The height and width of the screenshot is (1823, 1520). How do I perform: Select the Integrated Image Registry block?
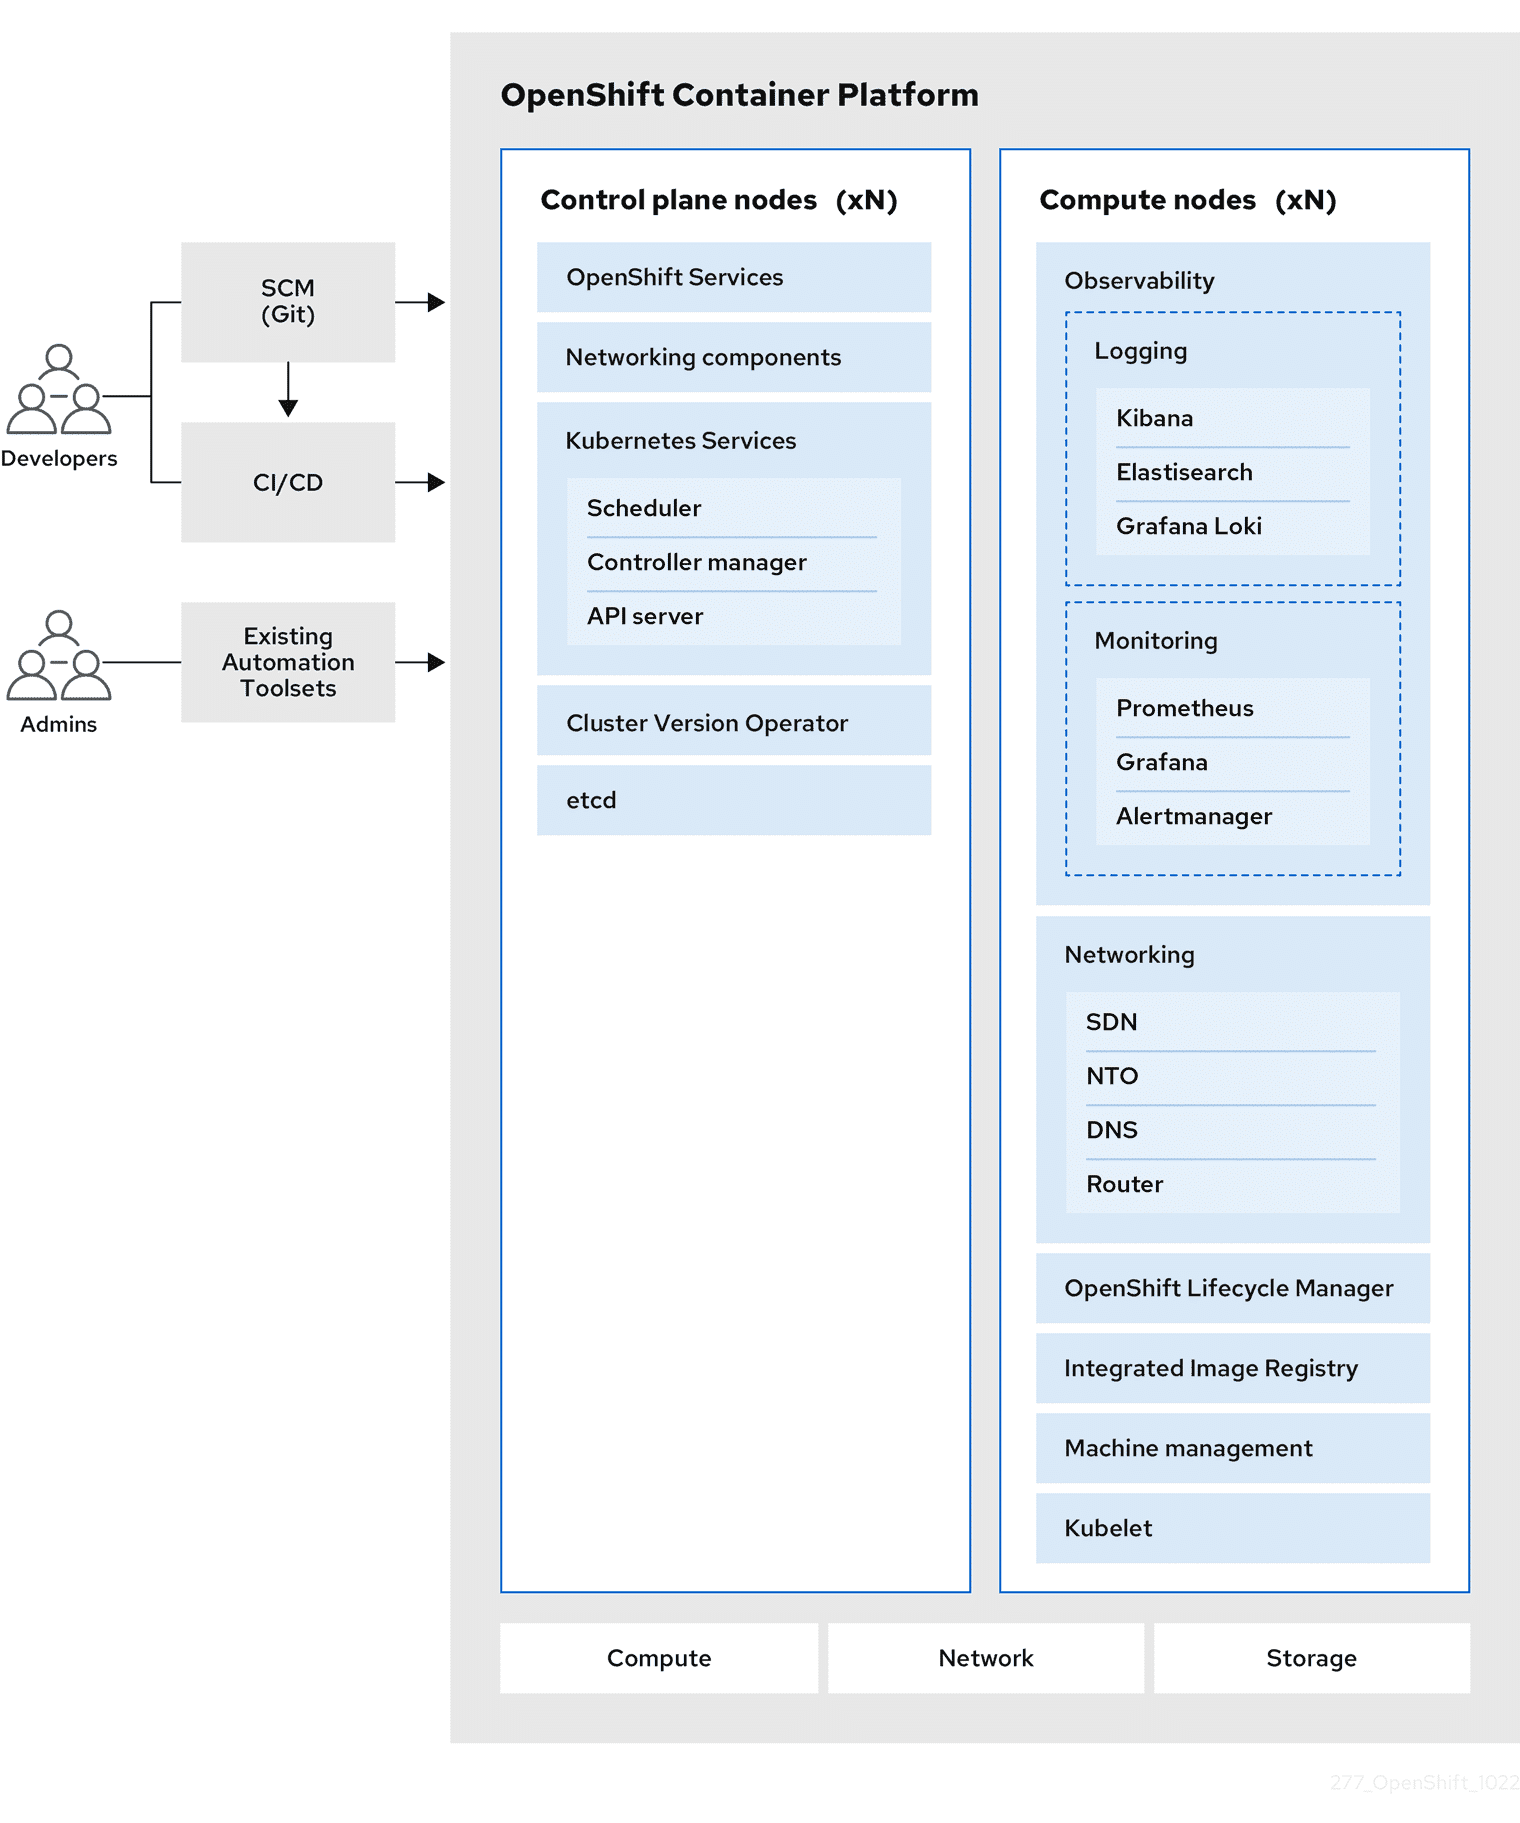point(1233,1368)
